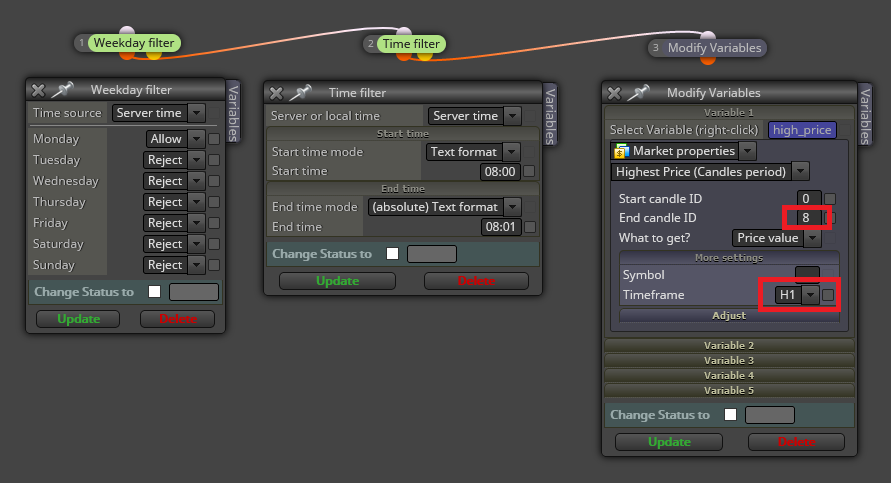Toggle checkbox beside End time 08:01

point(530,227)
